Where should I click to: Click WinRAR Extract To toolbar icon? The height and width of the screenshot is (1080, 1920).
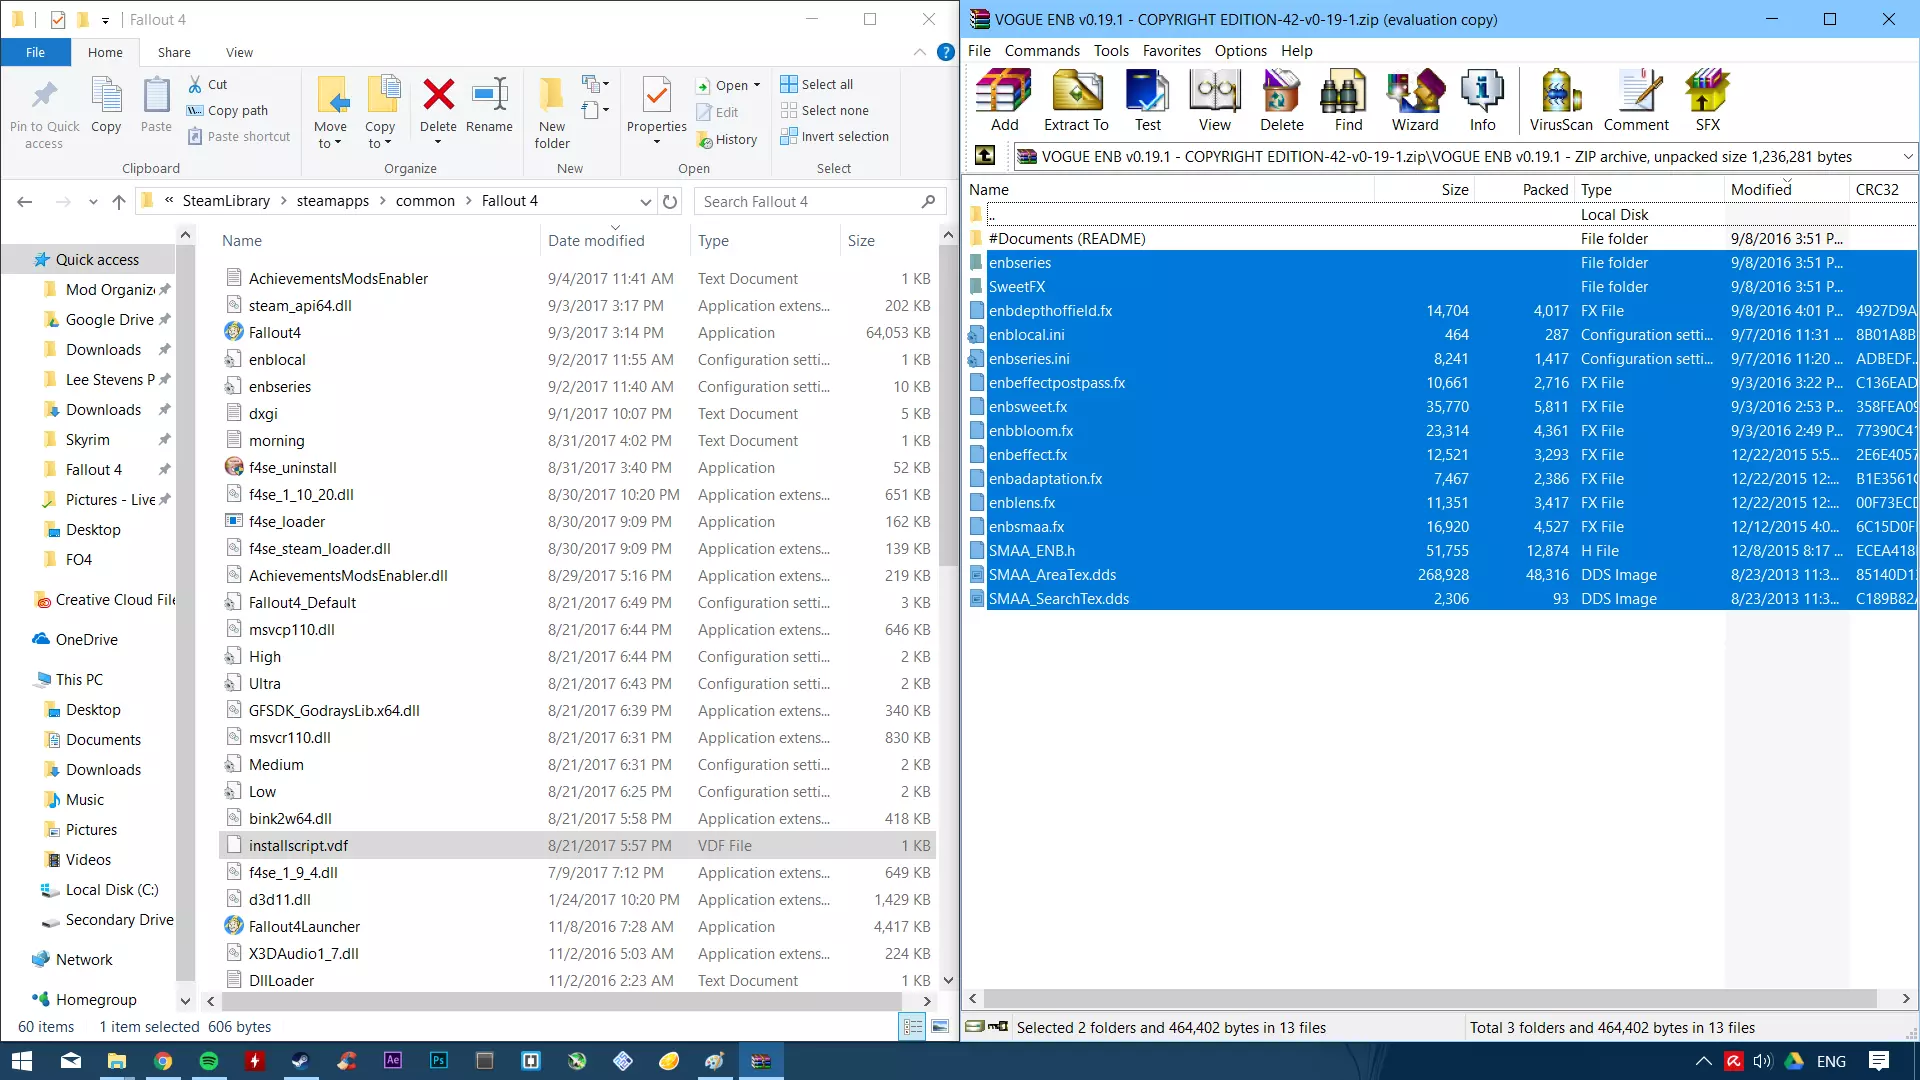pos(1076,100)
